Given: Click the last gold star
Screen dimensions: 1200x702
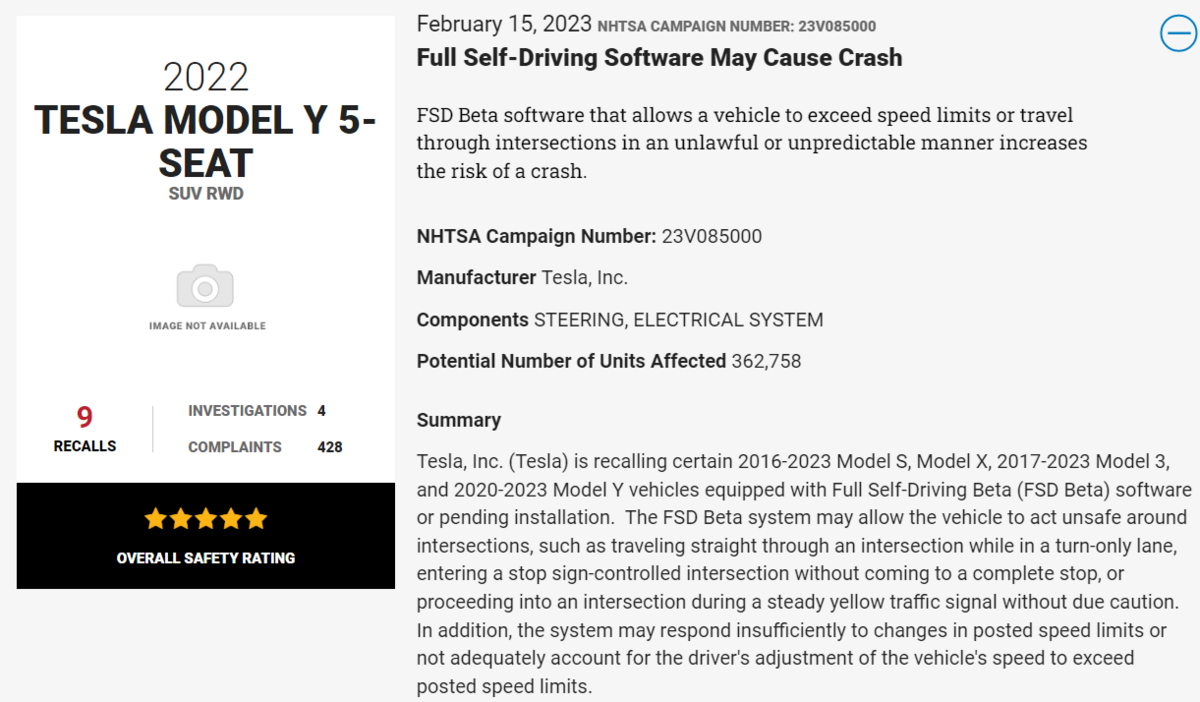Looking at the screenshot, I should [x=256, y=519].
